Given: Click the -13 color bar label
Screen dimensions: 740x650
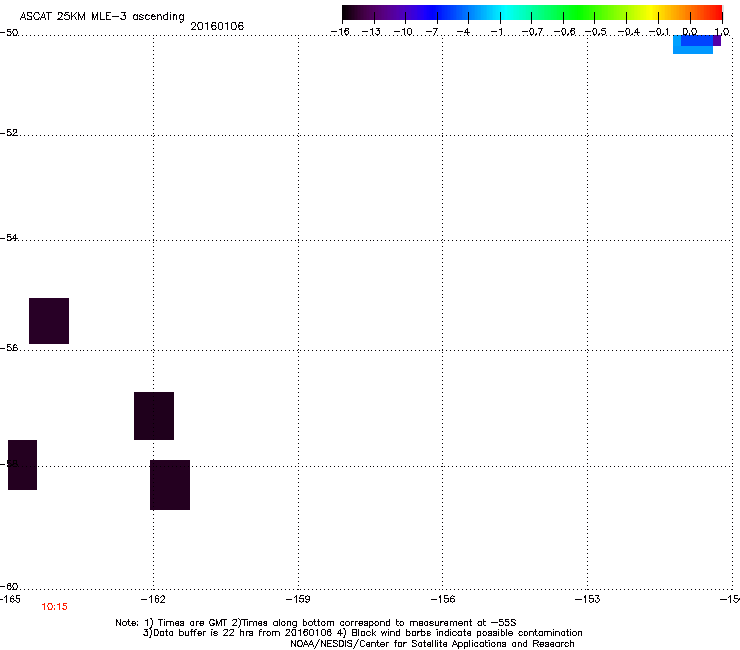Looking at the screenshot, I should (371, 32).
